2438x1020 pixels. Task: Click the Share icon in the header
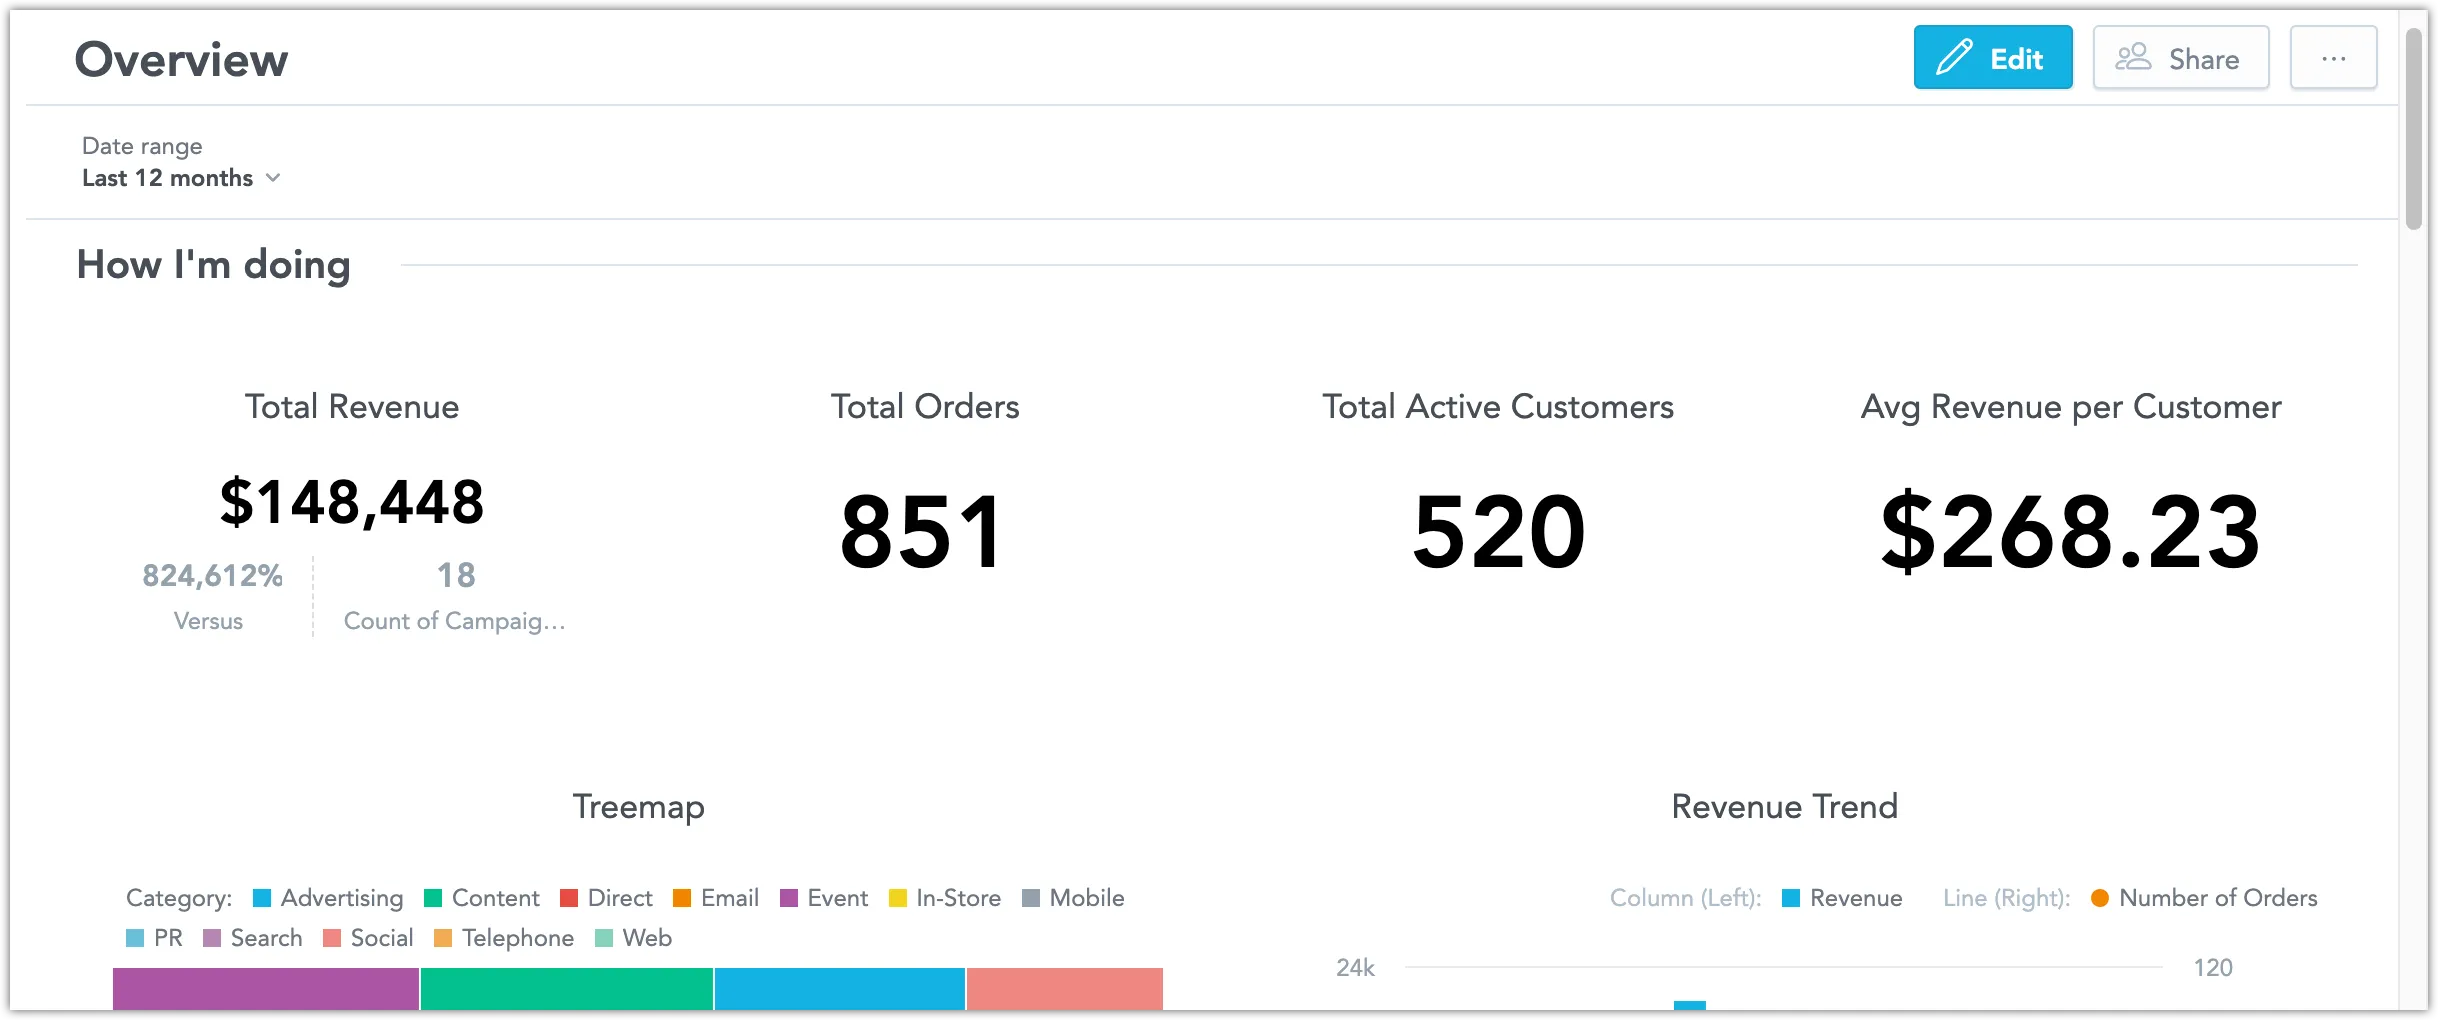click(x=2133, y=57)
